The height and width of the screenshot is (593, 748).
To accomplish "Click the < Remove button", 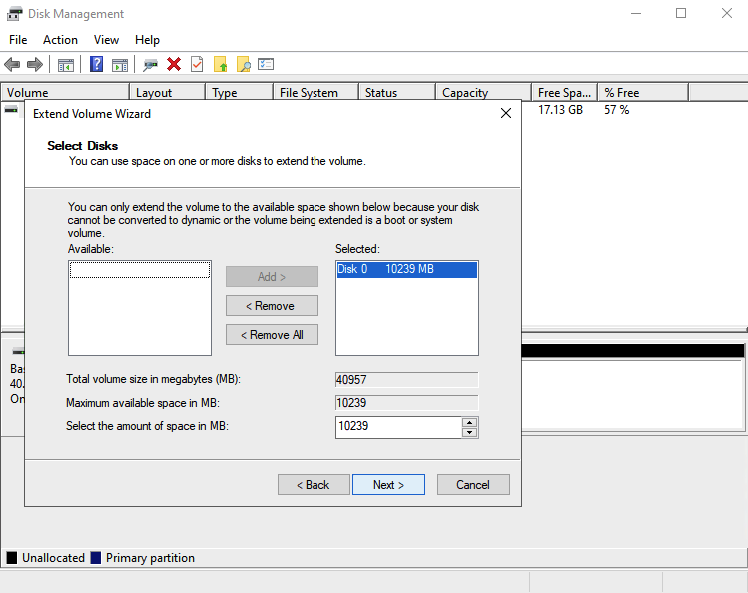I will [x=272, y=306].
